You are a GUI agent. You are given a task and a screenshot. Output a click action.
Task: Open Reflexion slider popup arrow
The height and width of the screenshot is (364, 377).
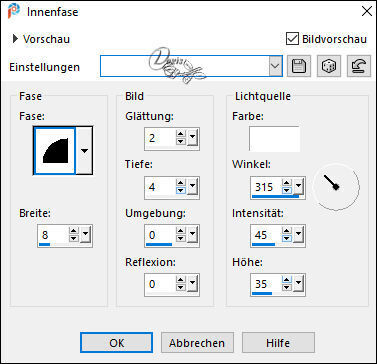point(192,284)
